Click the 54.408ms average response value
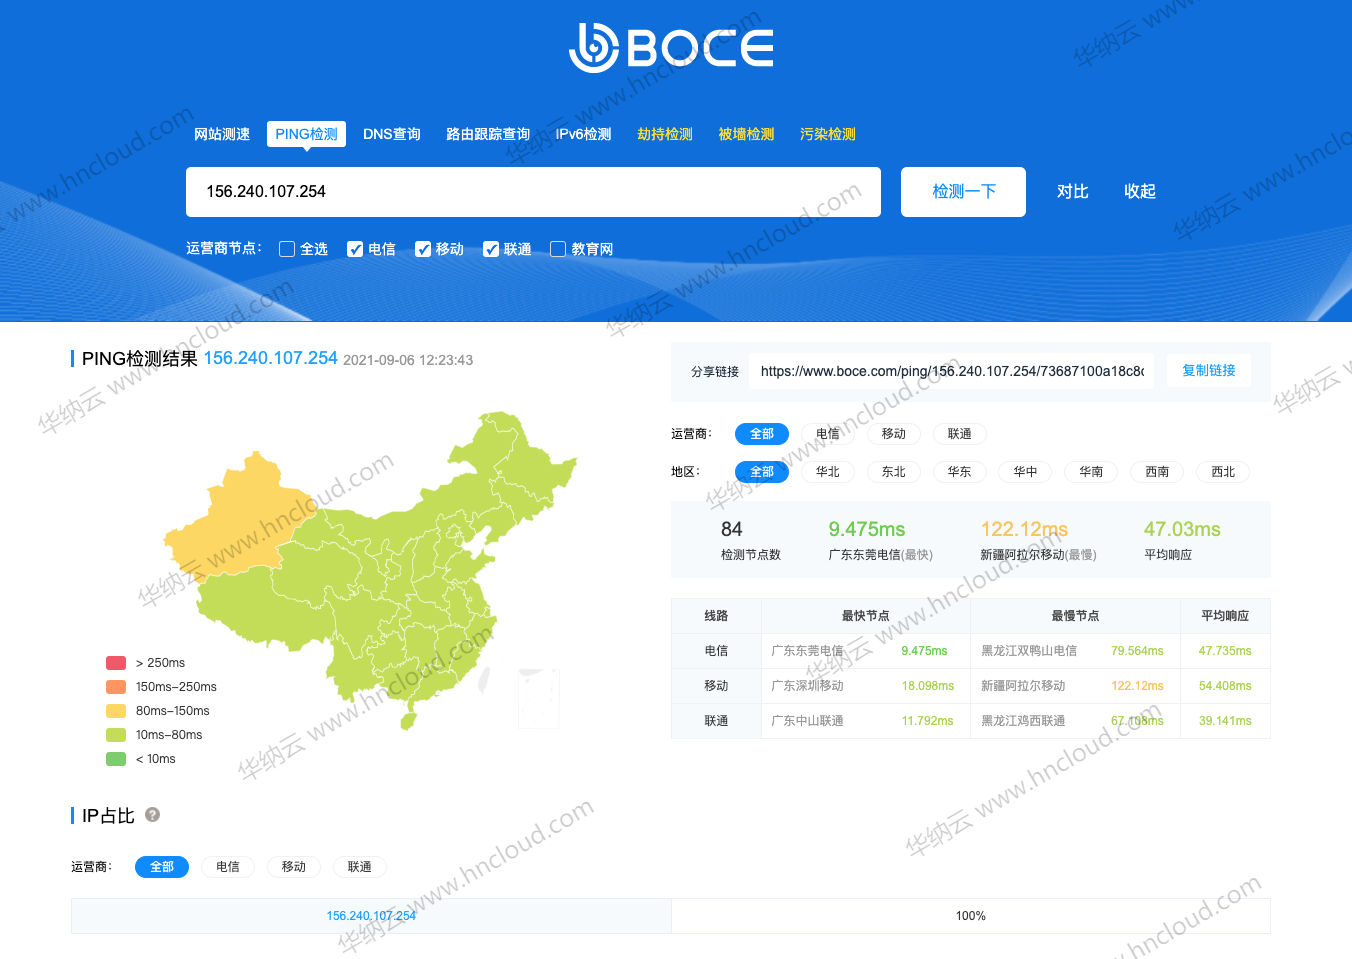Image resolution: width=1352 pixels, height=959 pixels. (1225, 686)
